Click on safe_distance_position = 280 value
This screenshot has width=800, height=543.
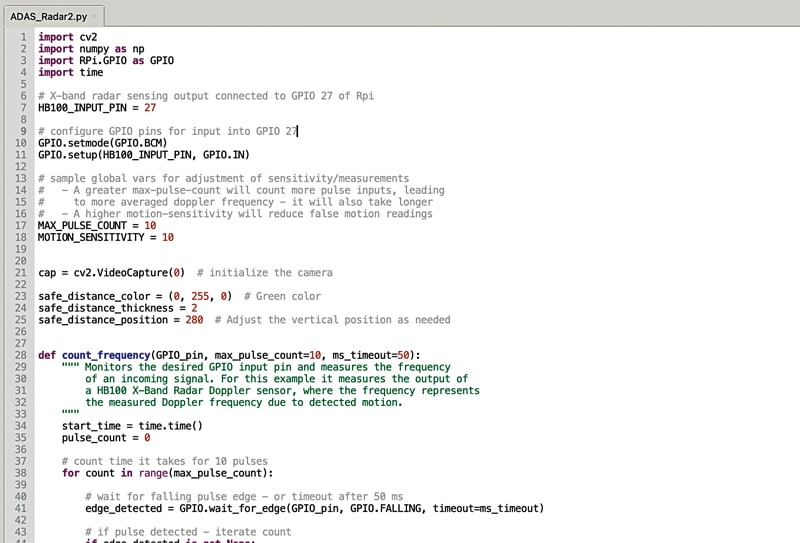(194, 320)
